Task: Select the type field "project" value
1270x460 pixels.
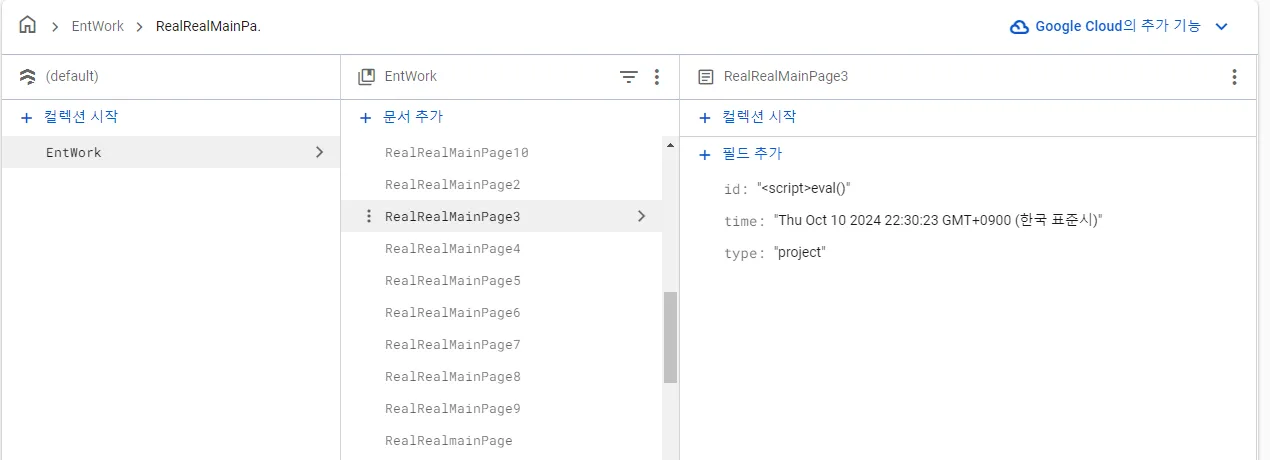Action: tap(800, 252)
